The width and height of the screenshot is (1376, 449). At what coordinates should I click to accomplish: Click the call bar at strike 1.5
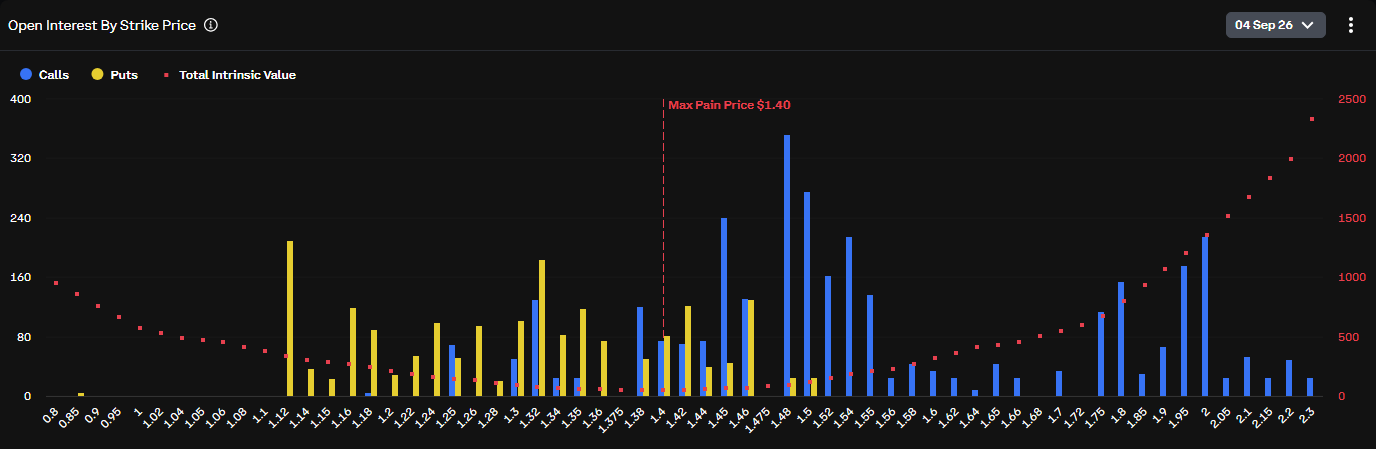pyautogui.click(x=807, y=294)
